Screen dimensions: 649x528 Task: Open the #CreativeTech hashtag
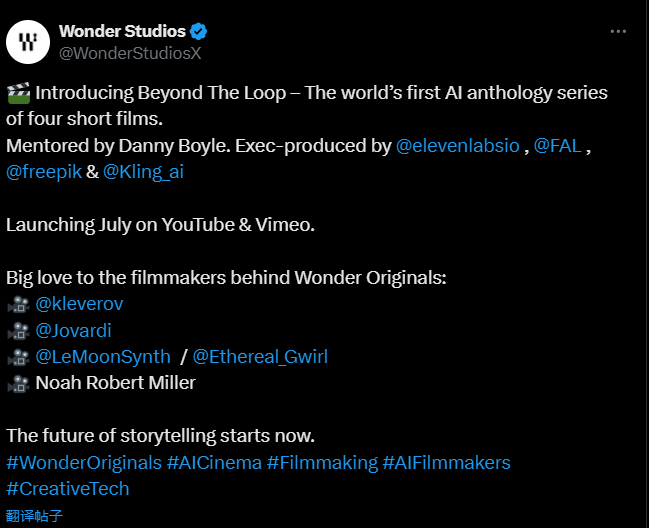click(67, 489)
